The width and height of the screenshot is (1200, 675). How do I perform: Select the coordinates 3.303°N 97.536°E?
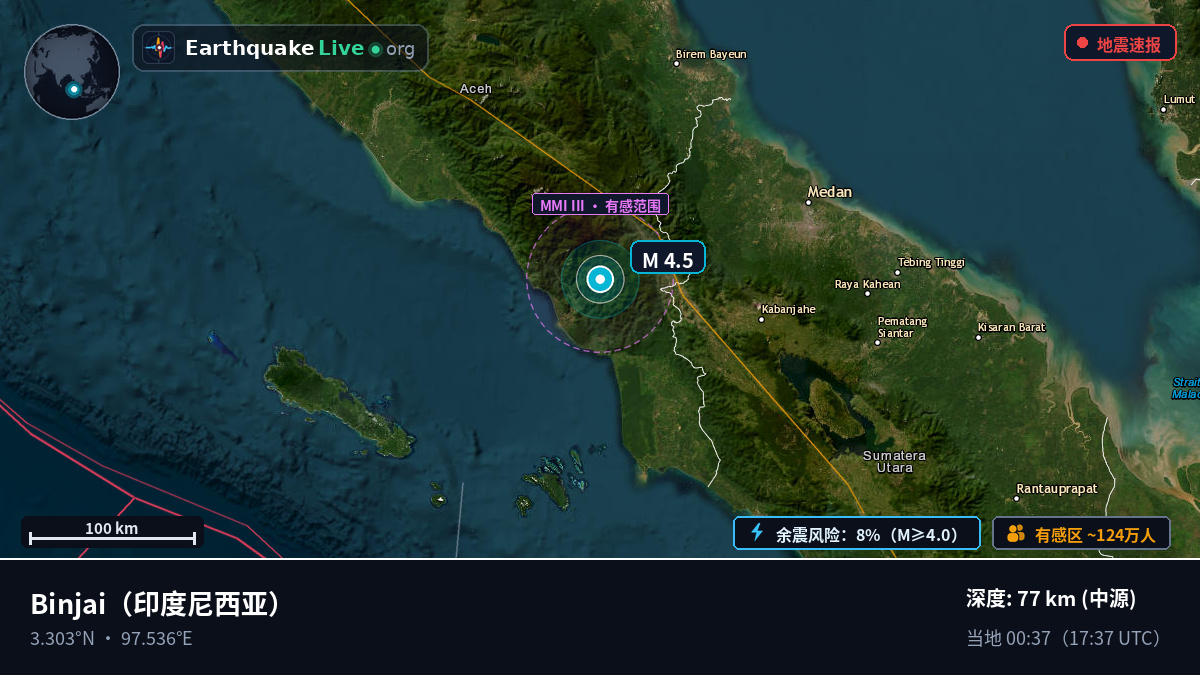click(x=111, y=638)
